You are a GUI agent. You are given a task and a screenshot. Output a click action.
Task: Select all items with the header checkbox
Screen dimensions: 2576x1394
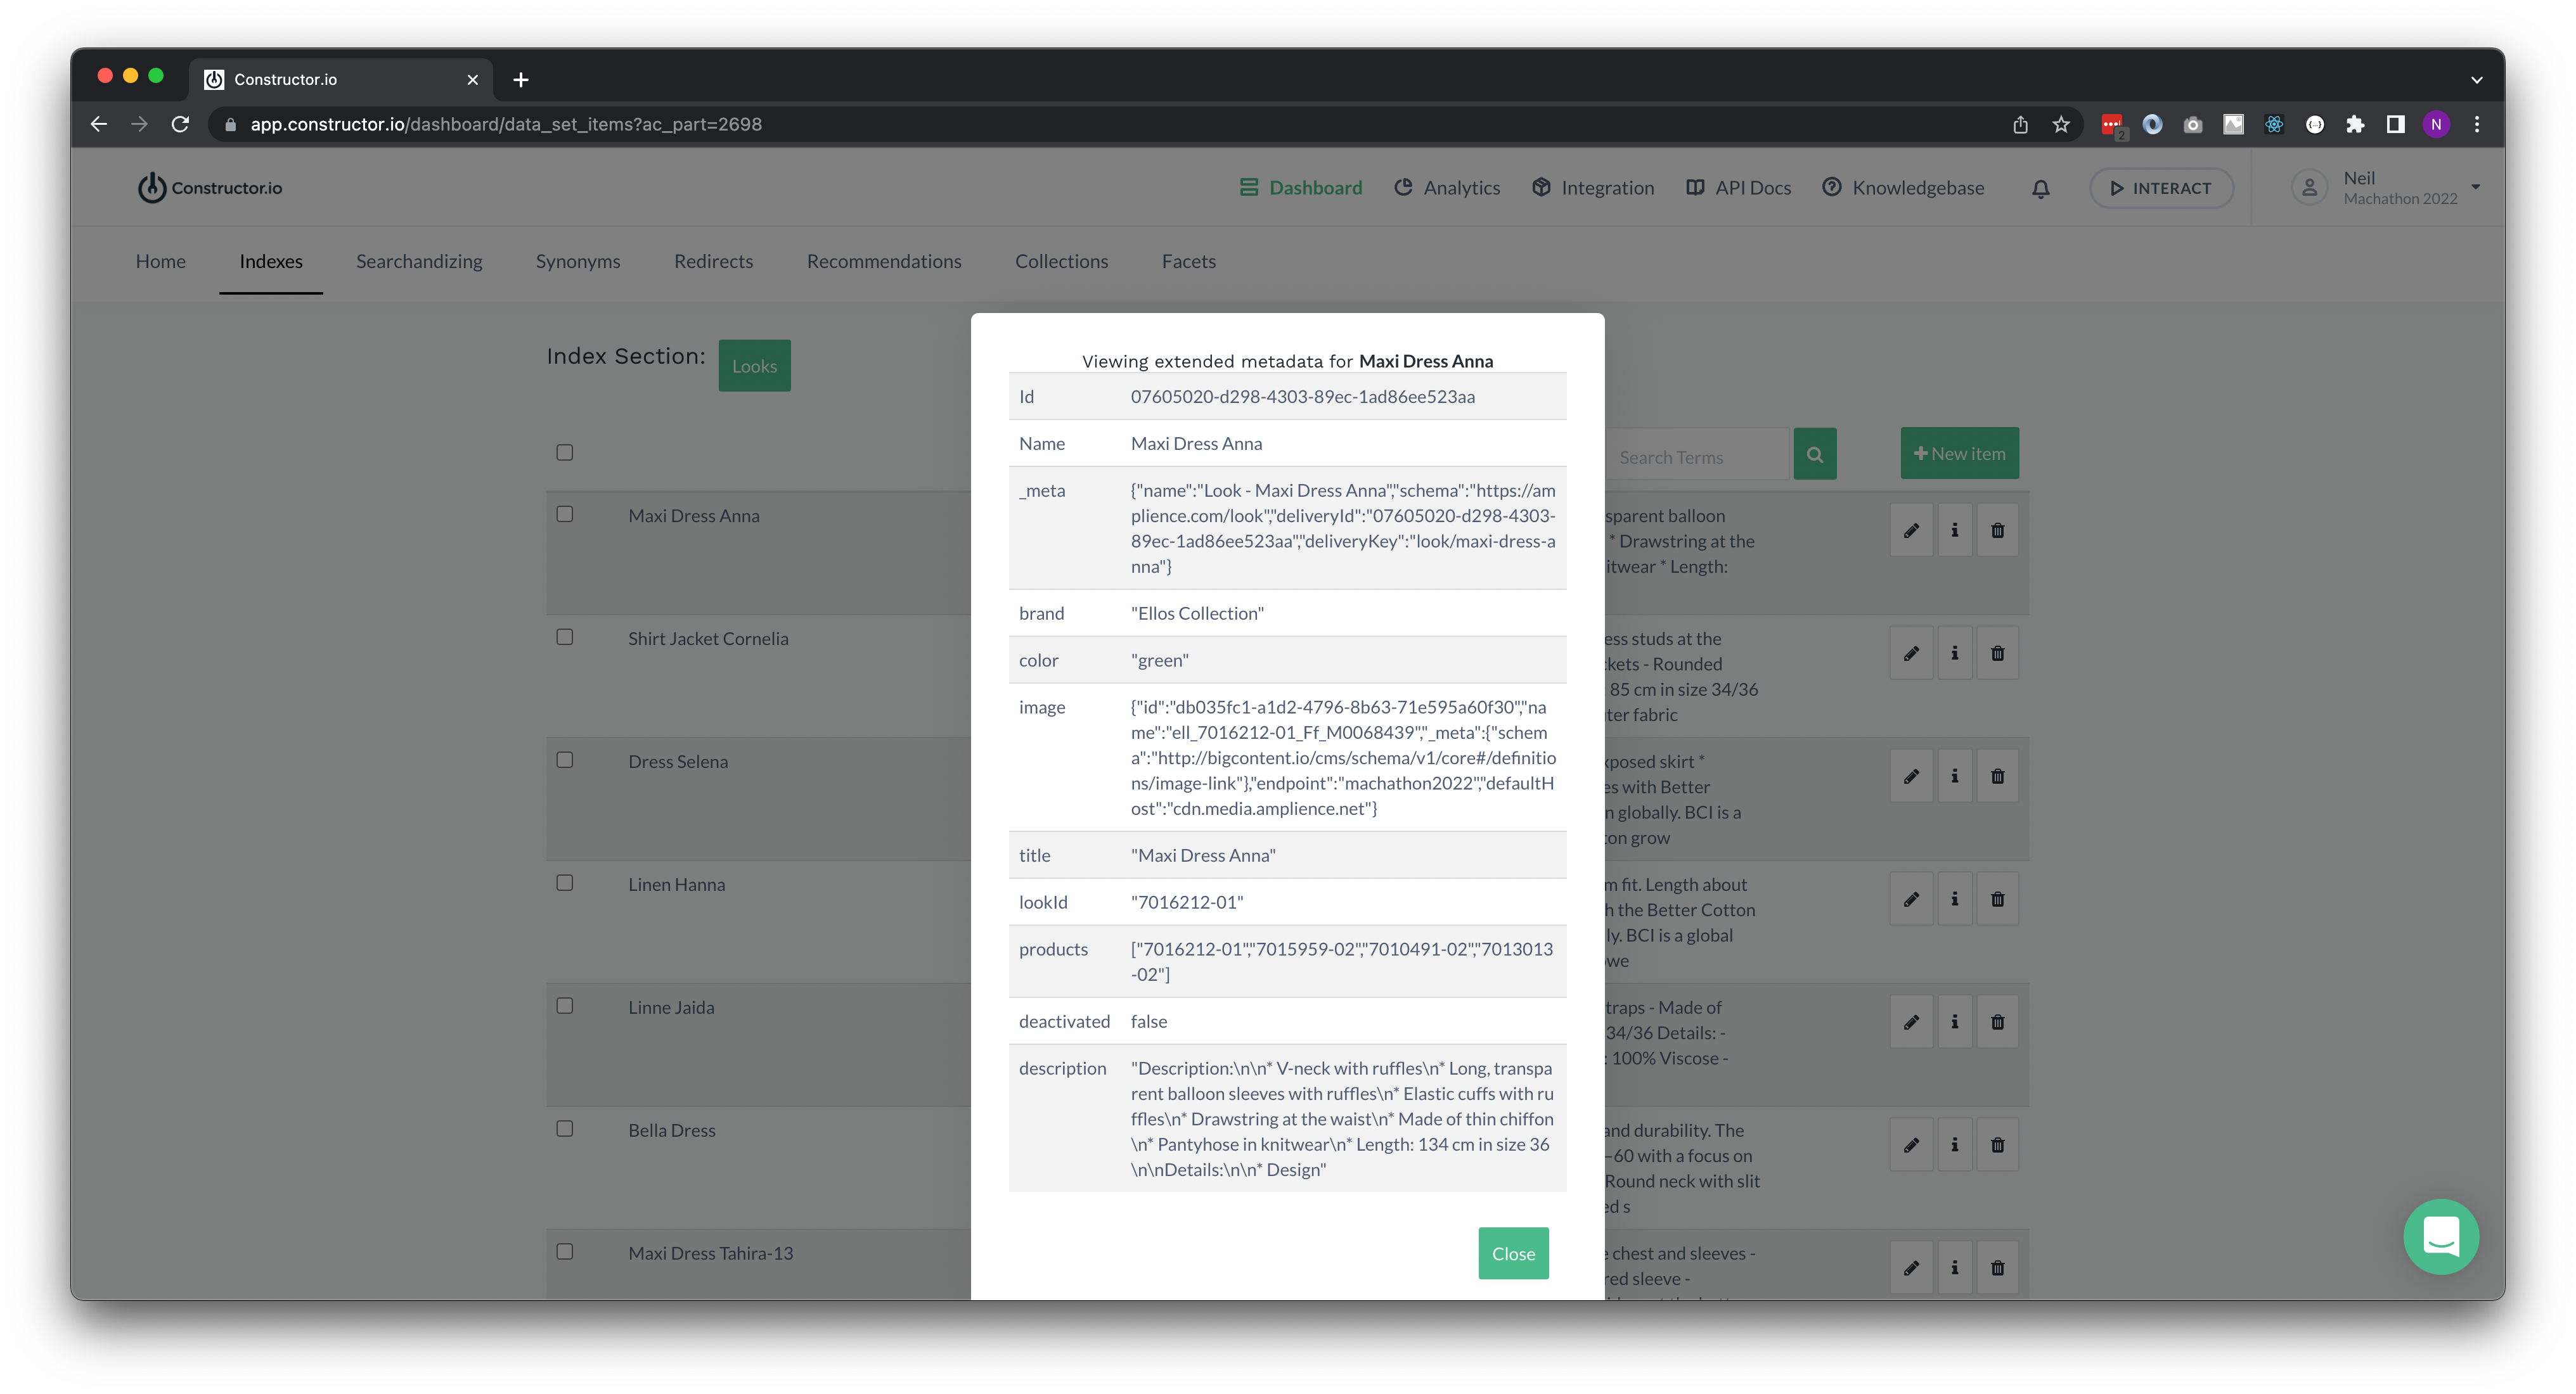coord(564,452)
